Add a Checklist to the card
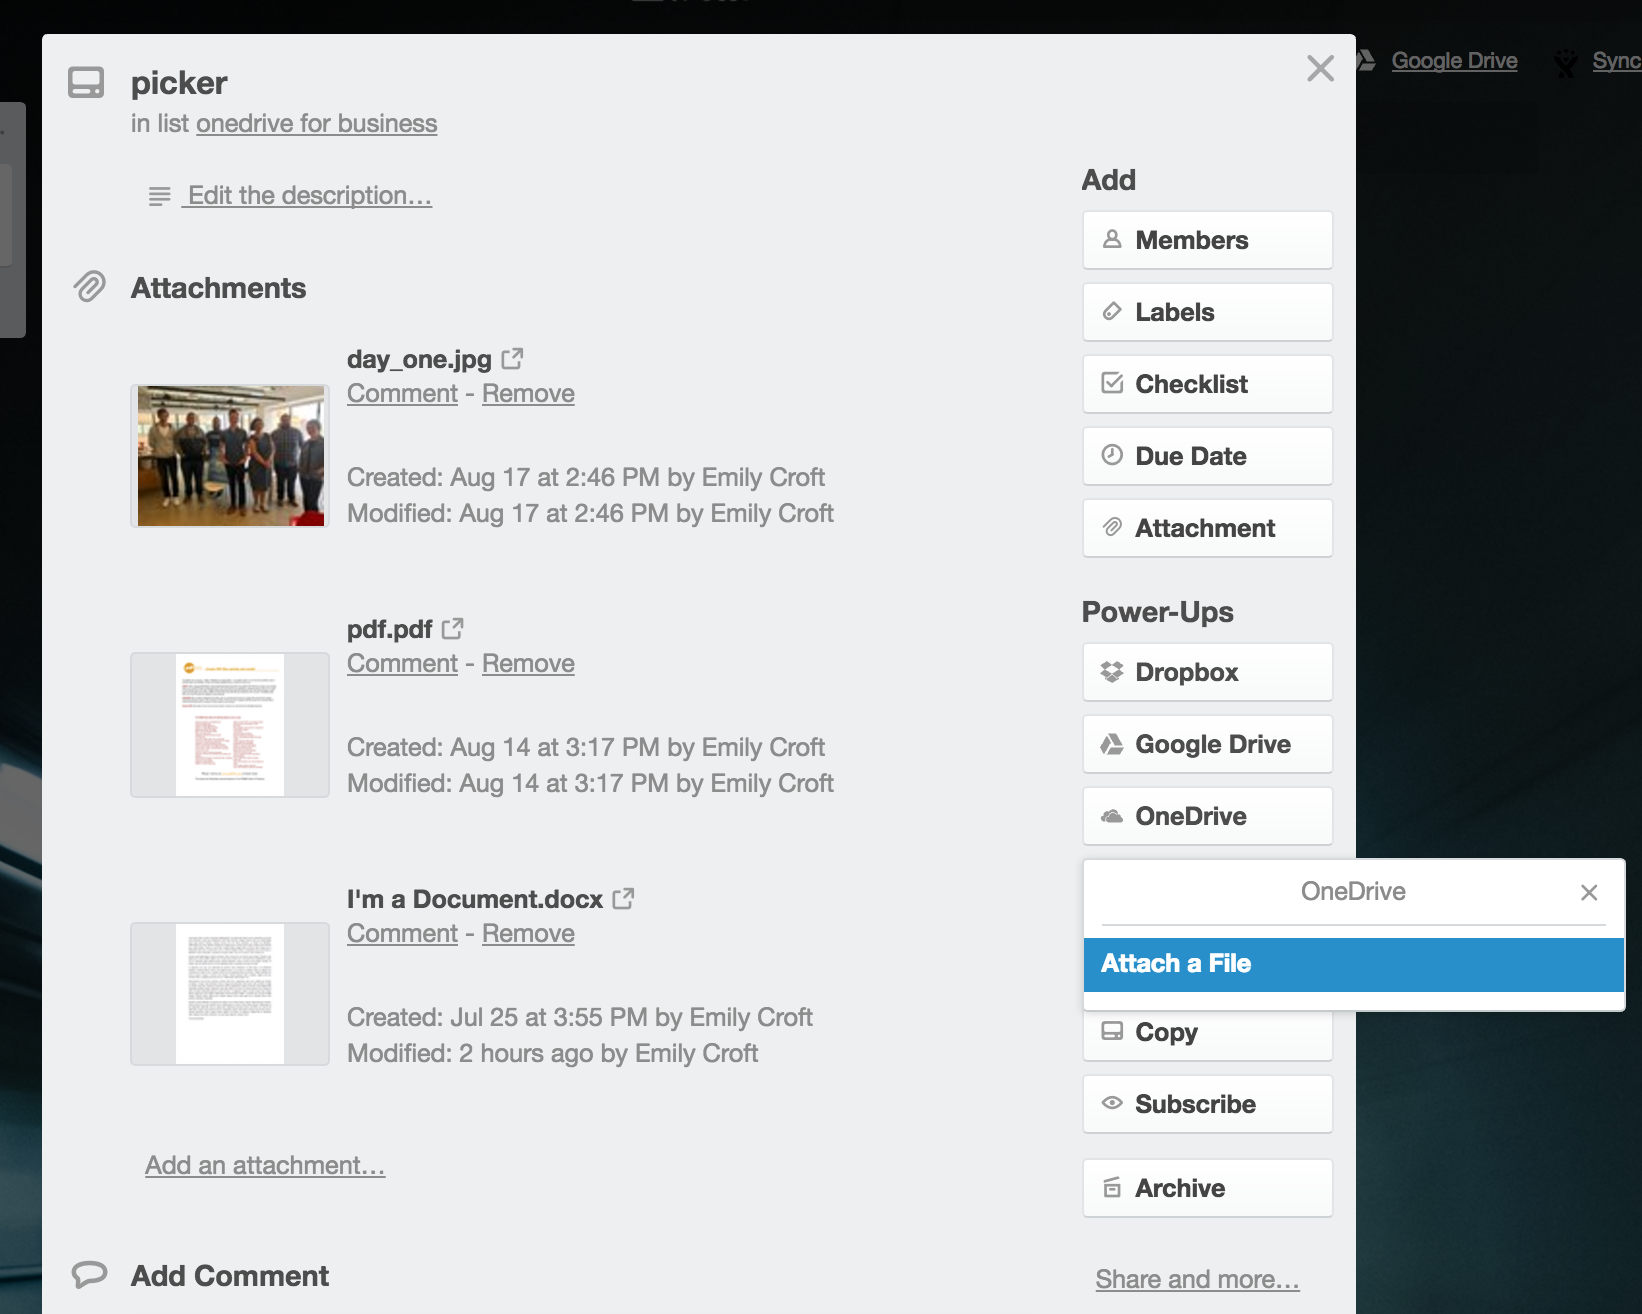The height and width of the screenshot is (1314, 1642). (1206, 384)
